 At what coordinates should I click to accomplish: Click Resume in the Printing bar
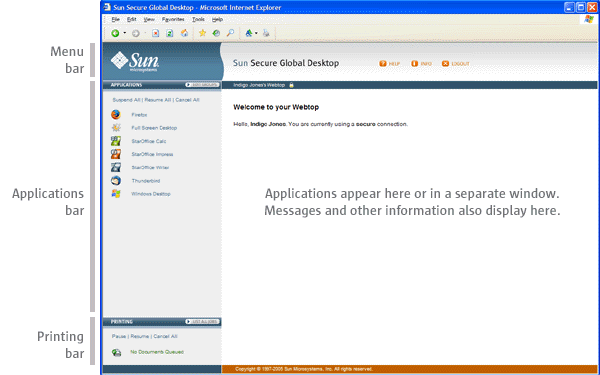(140, 336)
